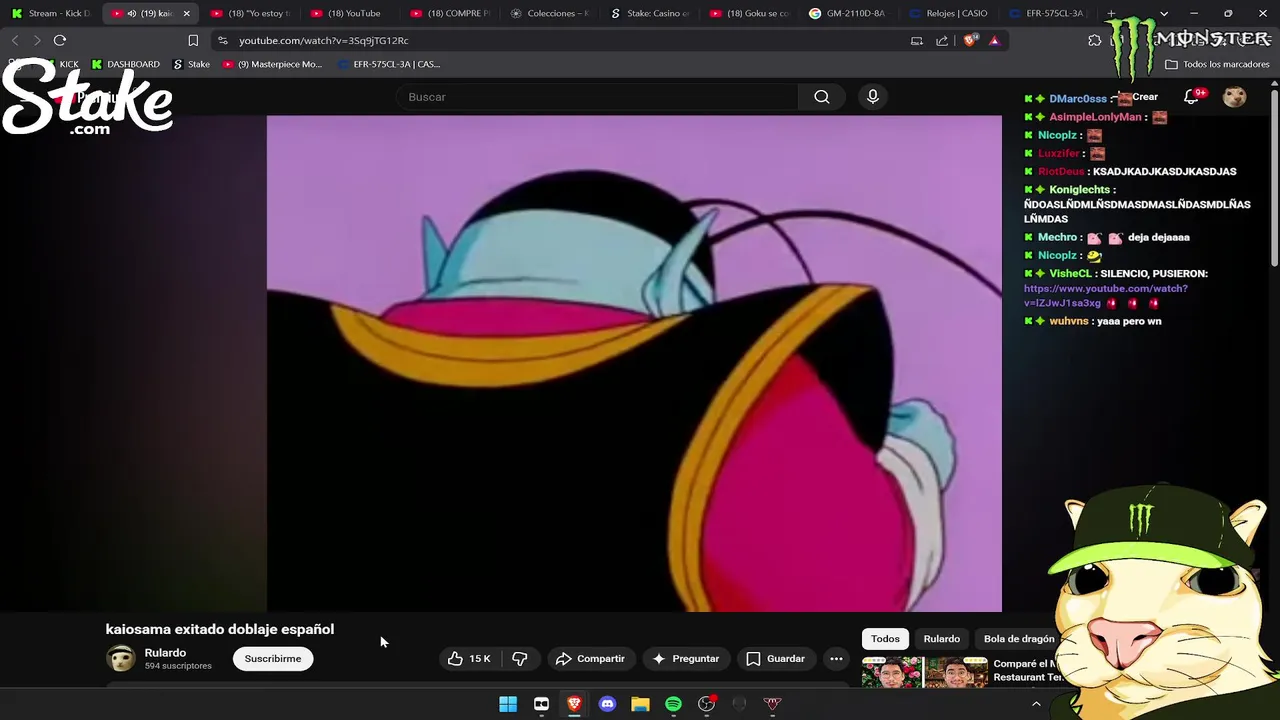Switch to the Colecciones tab
The height and width of the screenshot is (720, 1280).
pos(550,13)
